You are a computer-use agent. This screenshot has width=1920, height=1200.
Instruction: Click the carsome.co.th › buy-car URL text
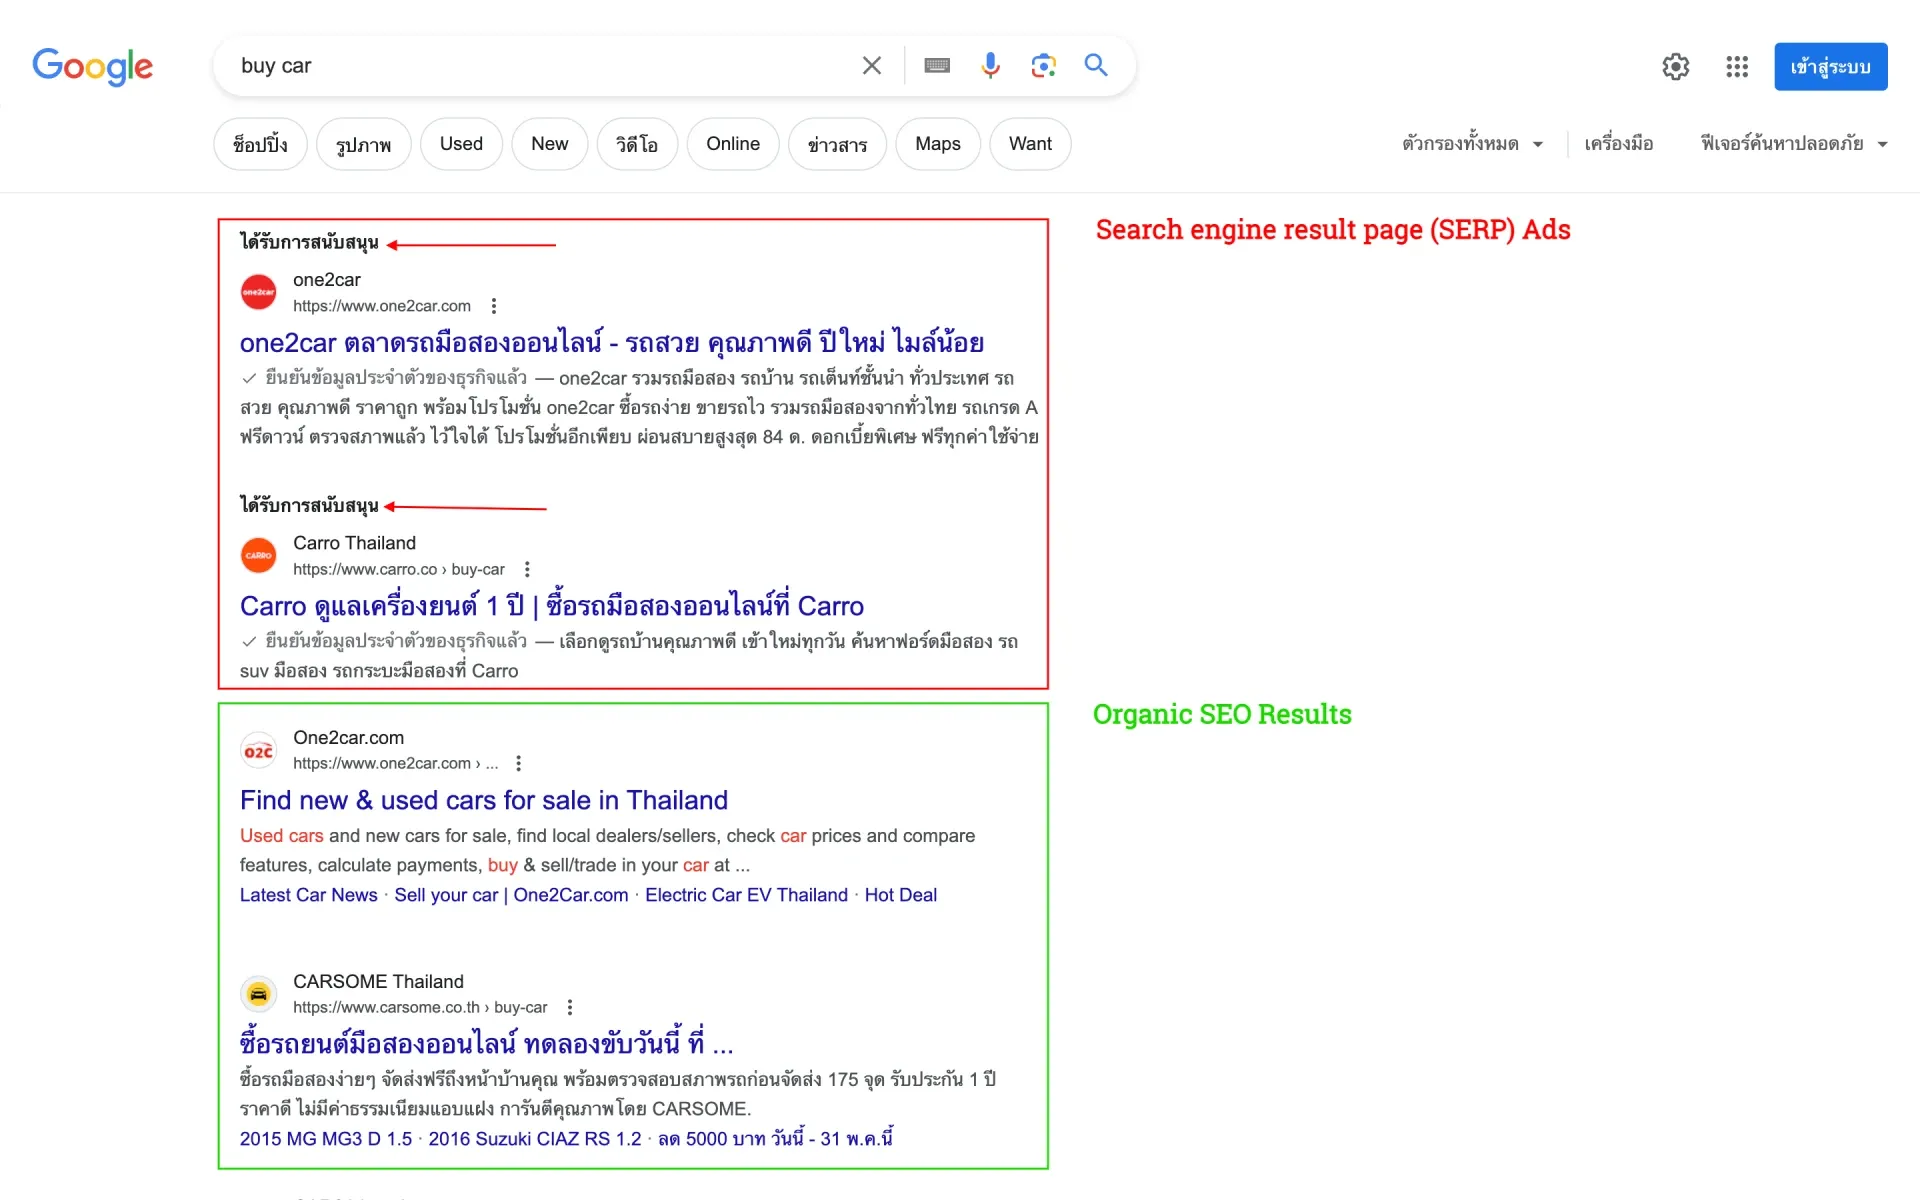420,1007
